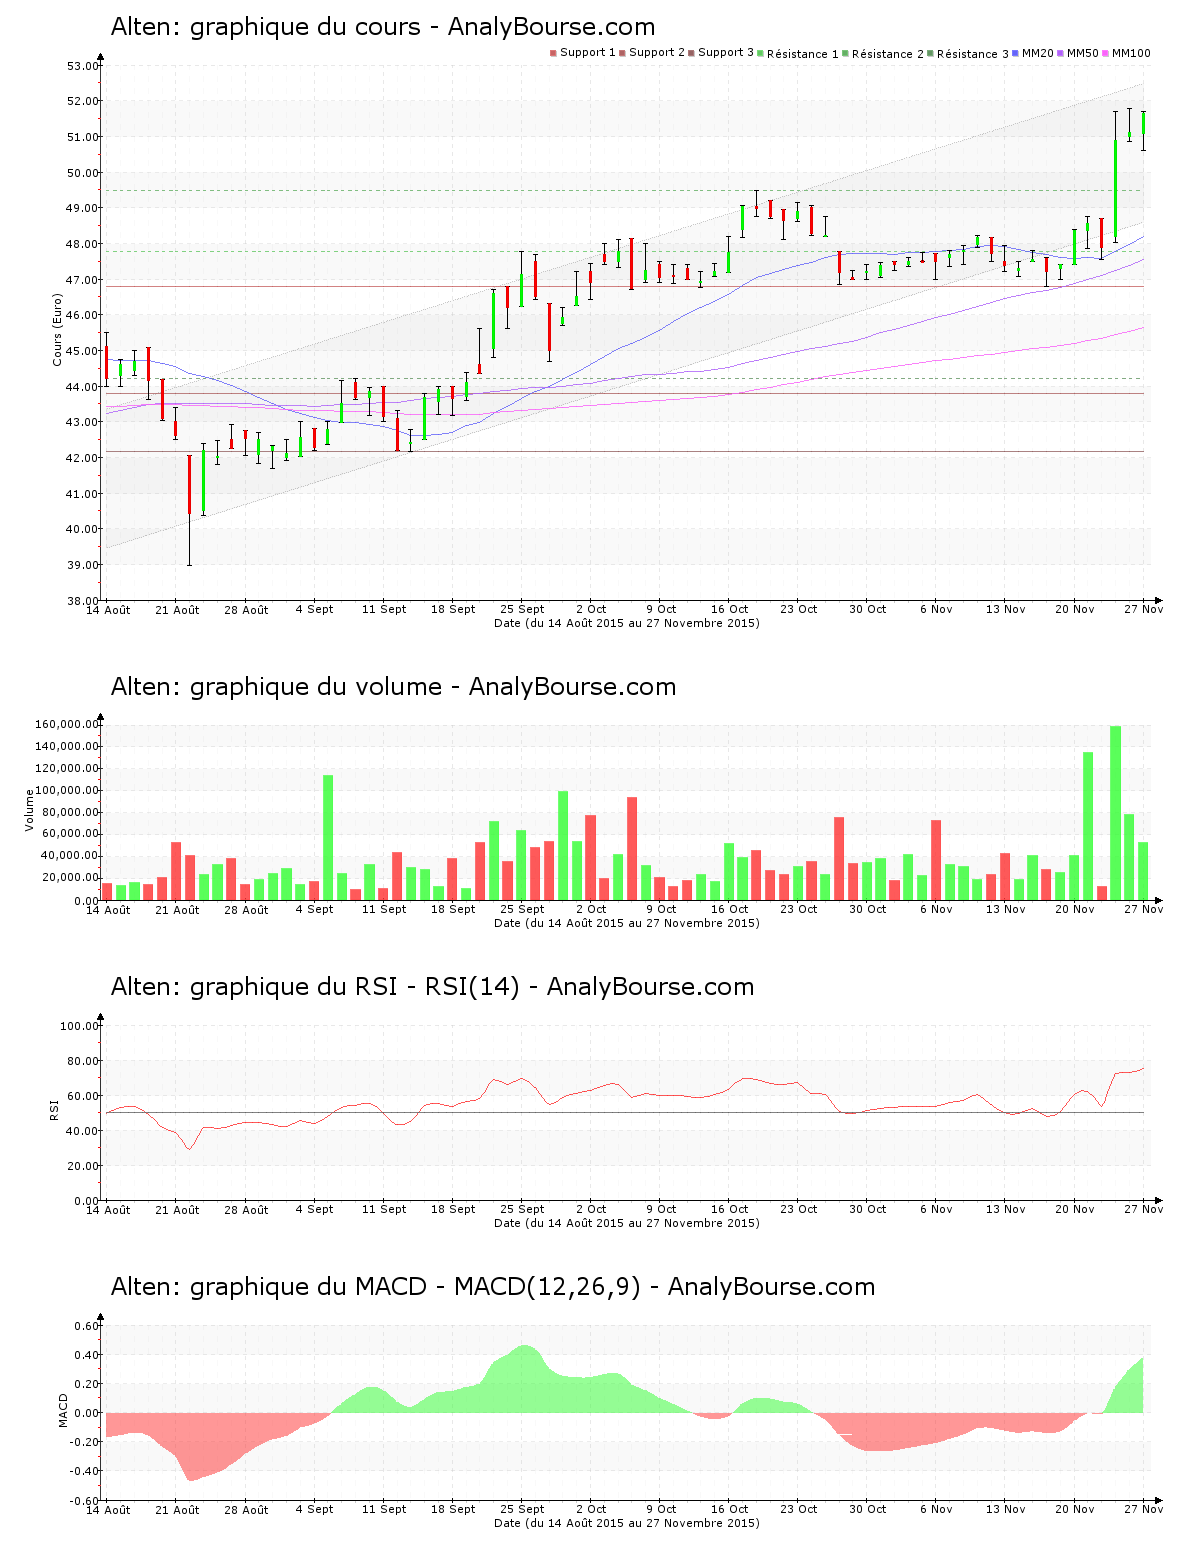Click '6 Nov' under the volume chart
This screenshot has width=1200, height=1550.
(936, 909)
